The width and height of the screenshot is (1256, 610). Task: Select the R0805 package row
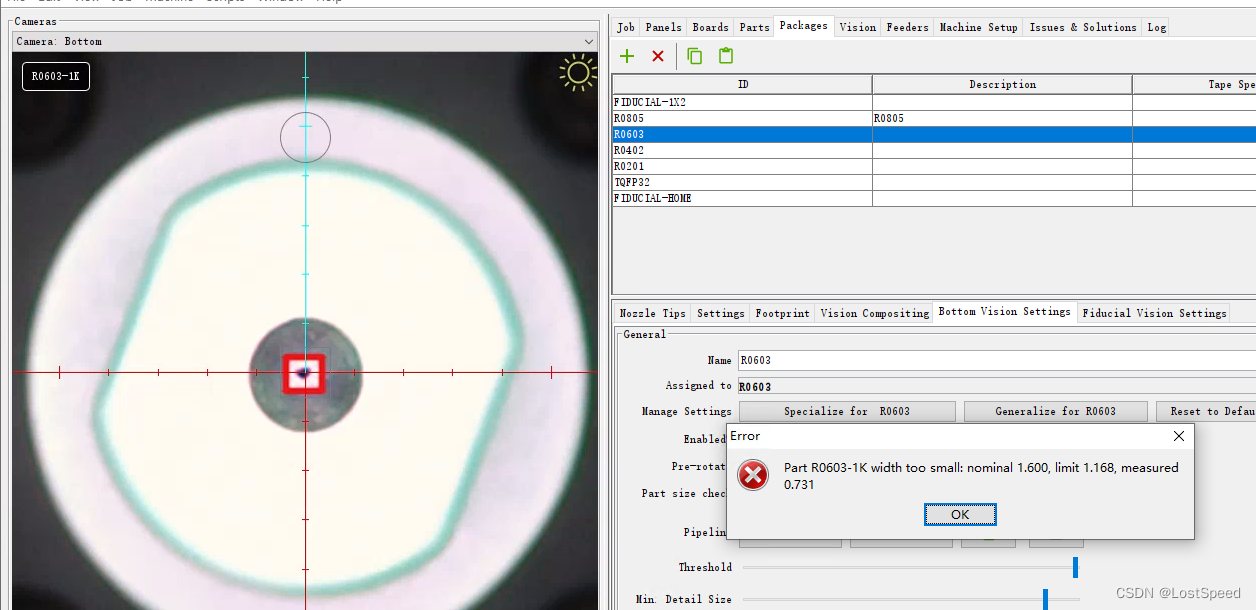click(934, 118)
